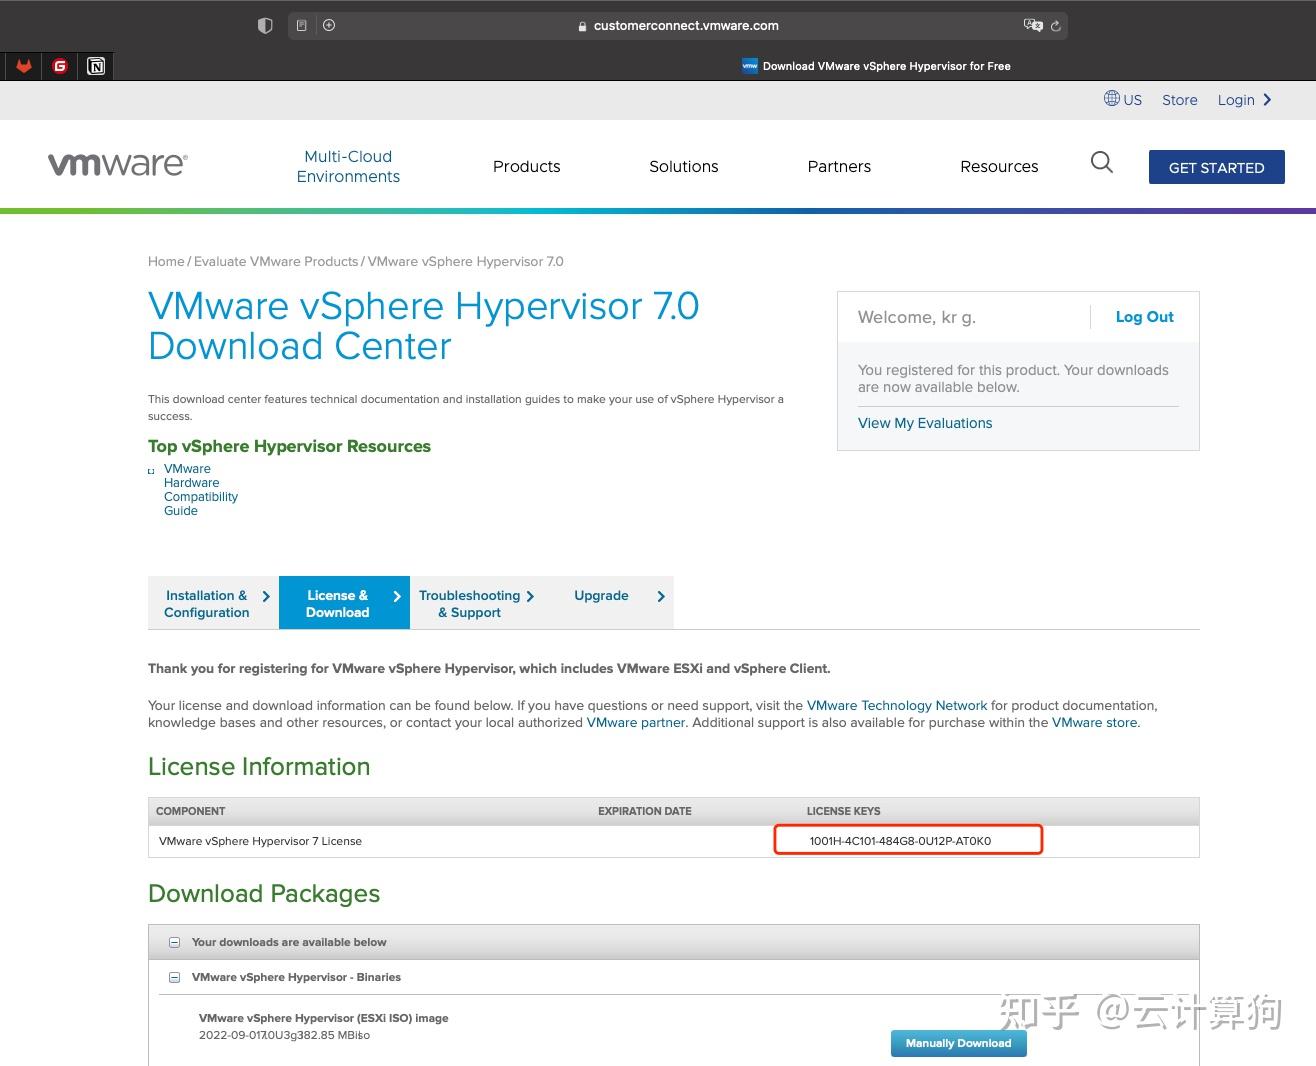Switch to the Troubleshooting & Support tab

pyautogui.click(x=469, y=603)
